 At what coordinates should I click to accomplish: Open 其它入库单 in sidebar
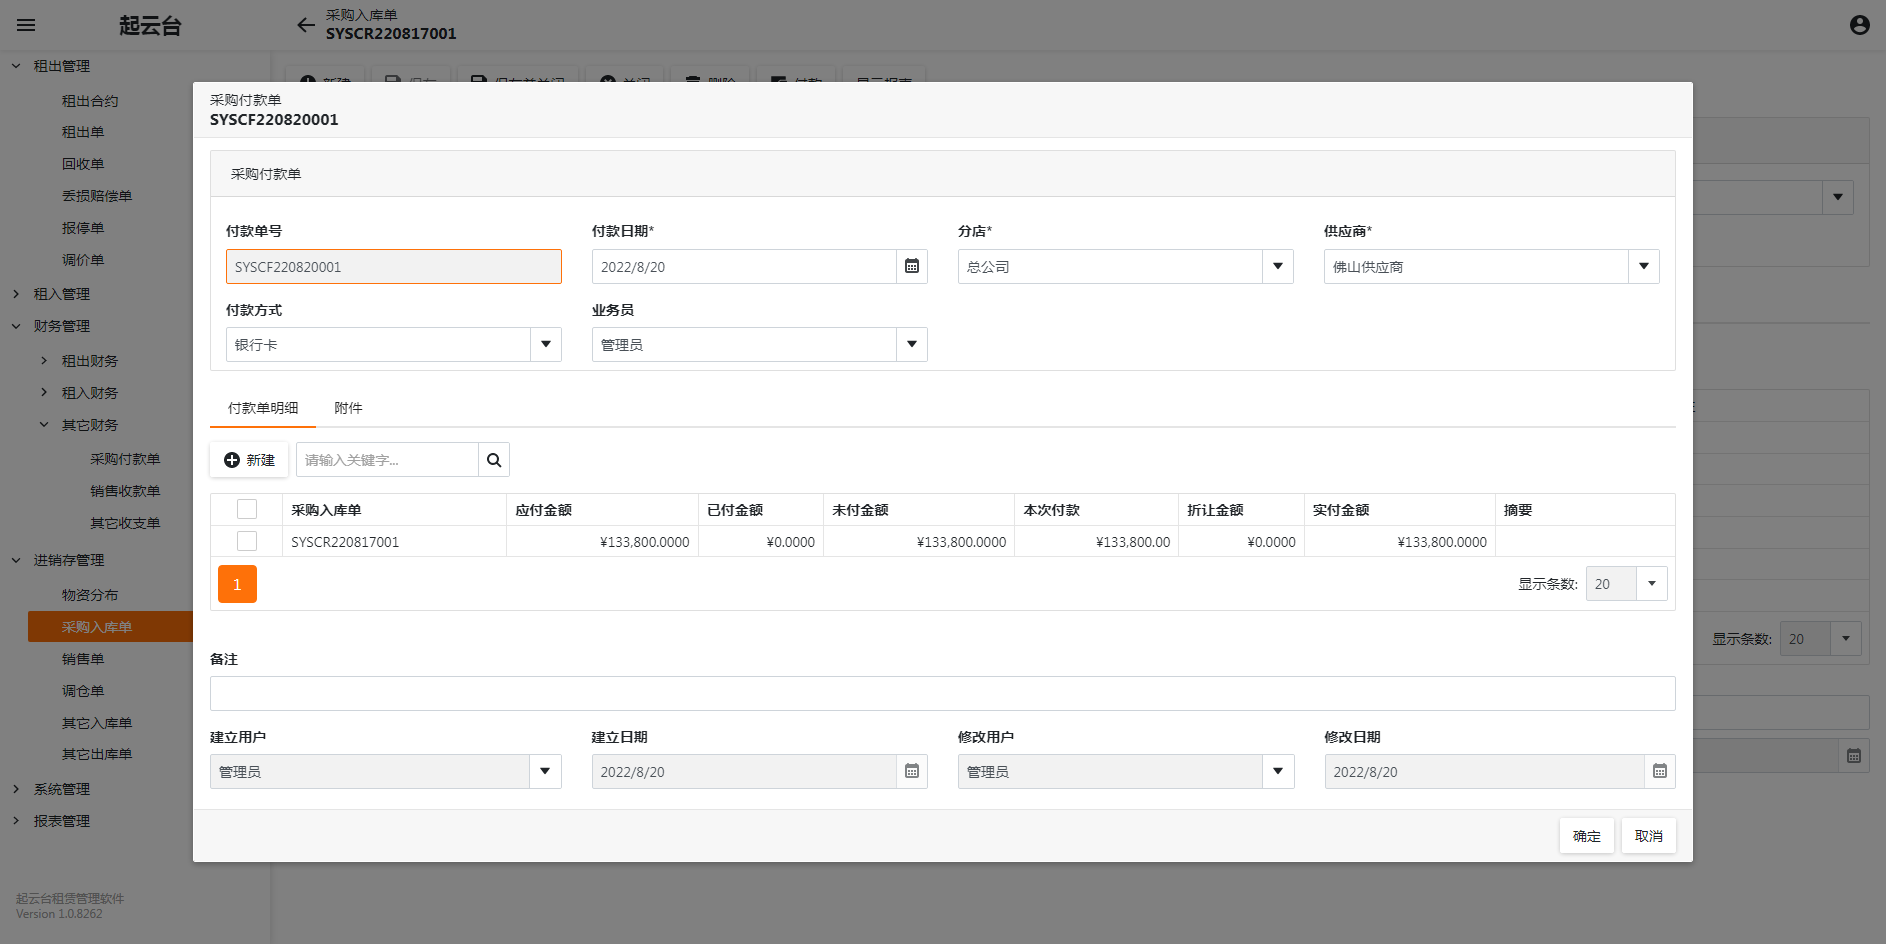click(97, 723)
